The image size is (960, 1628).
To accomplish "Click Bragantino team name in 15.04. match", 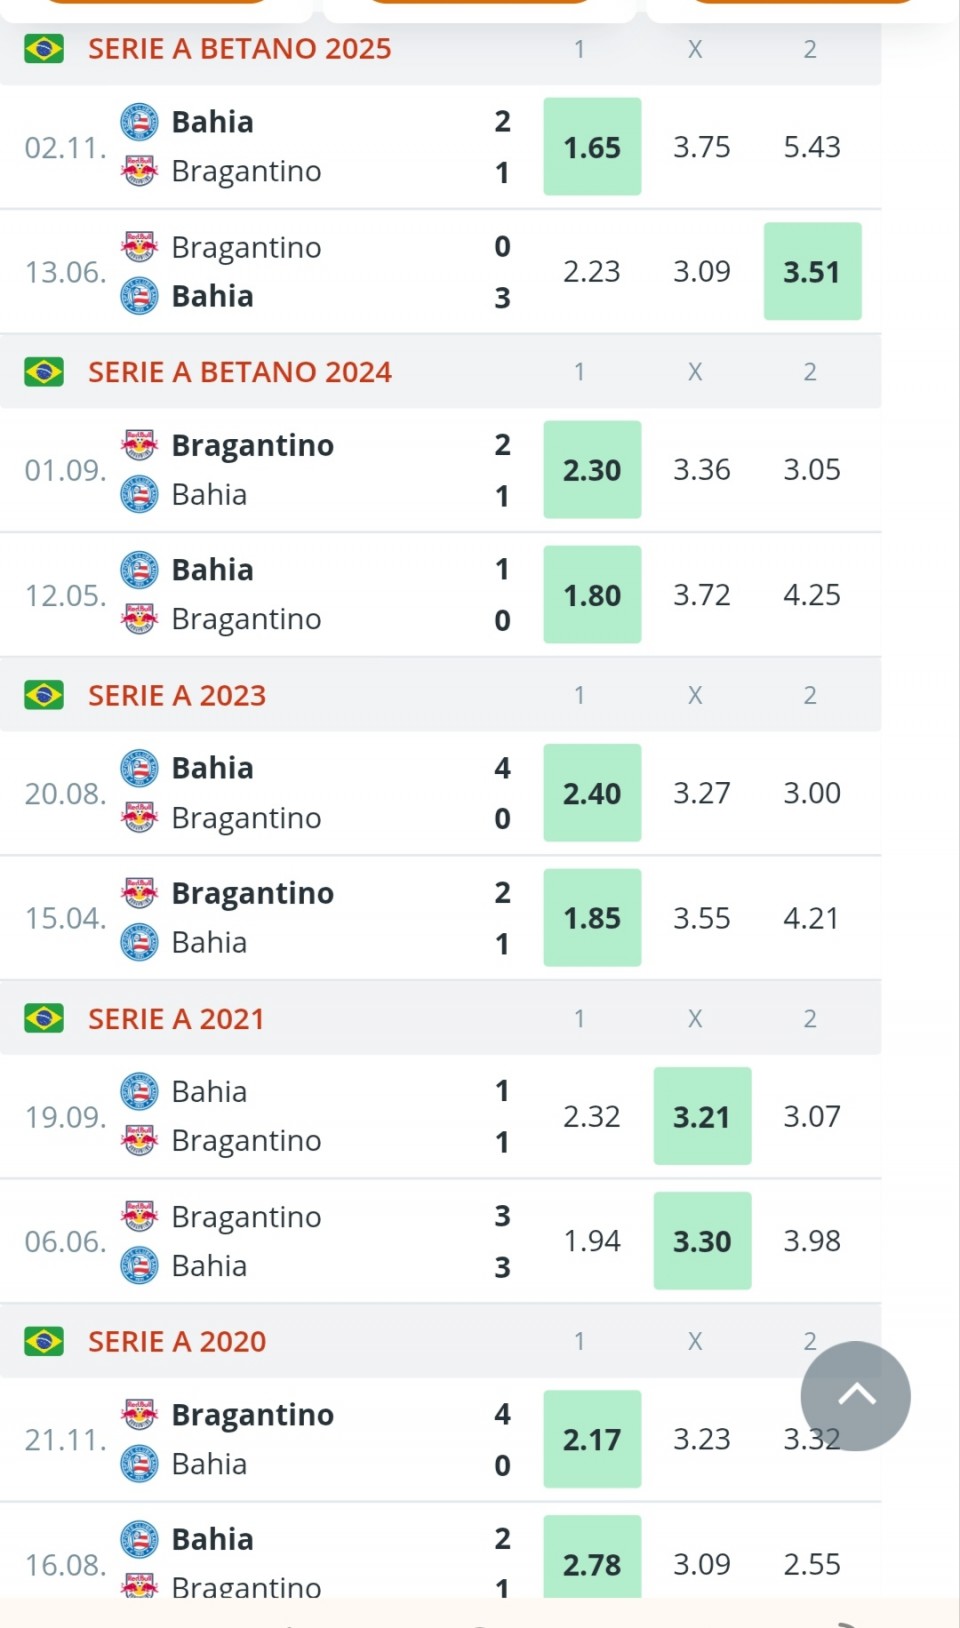I will coord(252,893).
